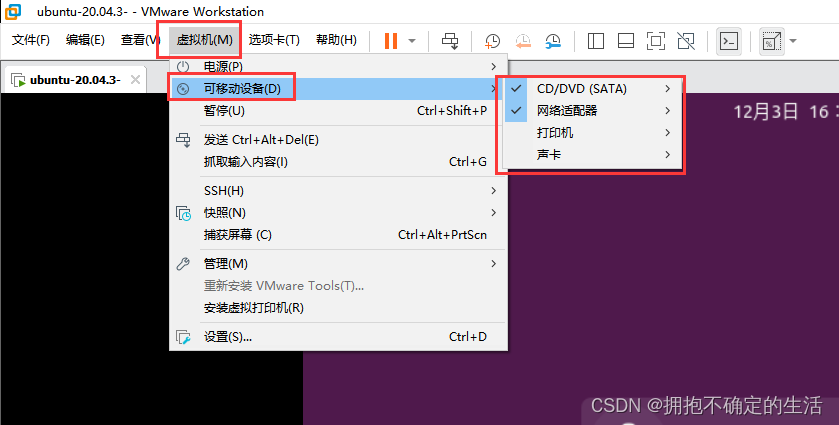Click the 可移动设备(D) menu entry
Viewport: 839px width, 425px height.
[x=338, y=89]
